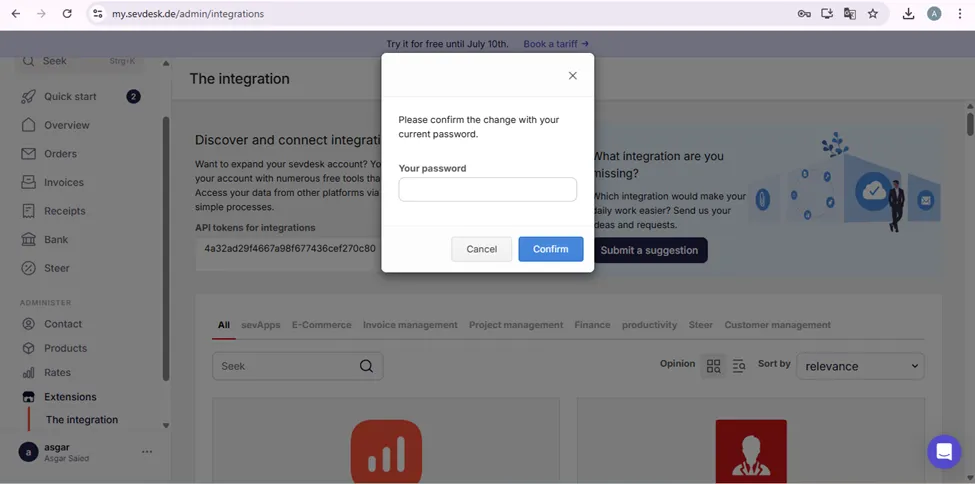Switch to the sevApps tab
Image resolution: width=975 pixels, height=484 pixels.
(x=261, y=325)
